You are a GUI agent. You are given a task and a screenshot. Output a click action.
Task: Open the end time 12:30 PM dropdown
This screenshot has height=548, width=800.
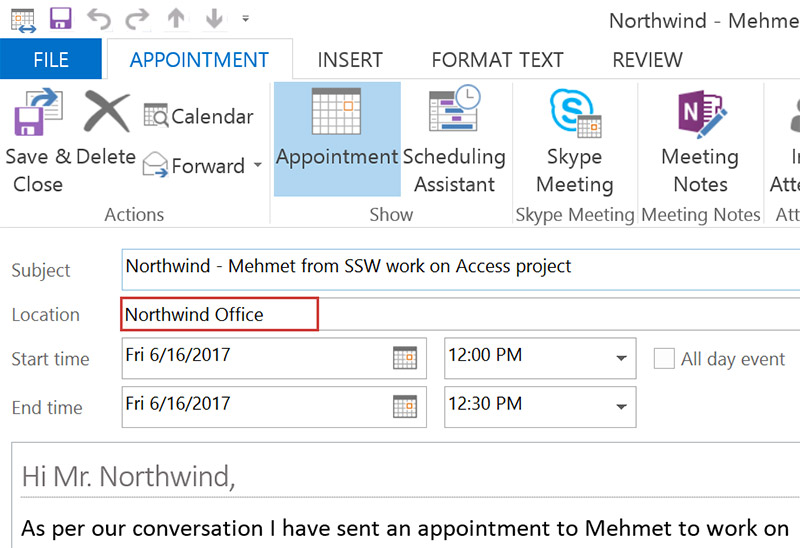(622, 406)
